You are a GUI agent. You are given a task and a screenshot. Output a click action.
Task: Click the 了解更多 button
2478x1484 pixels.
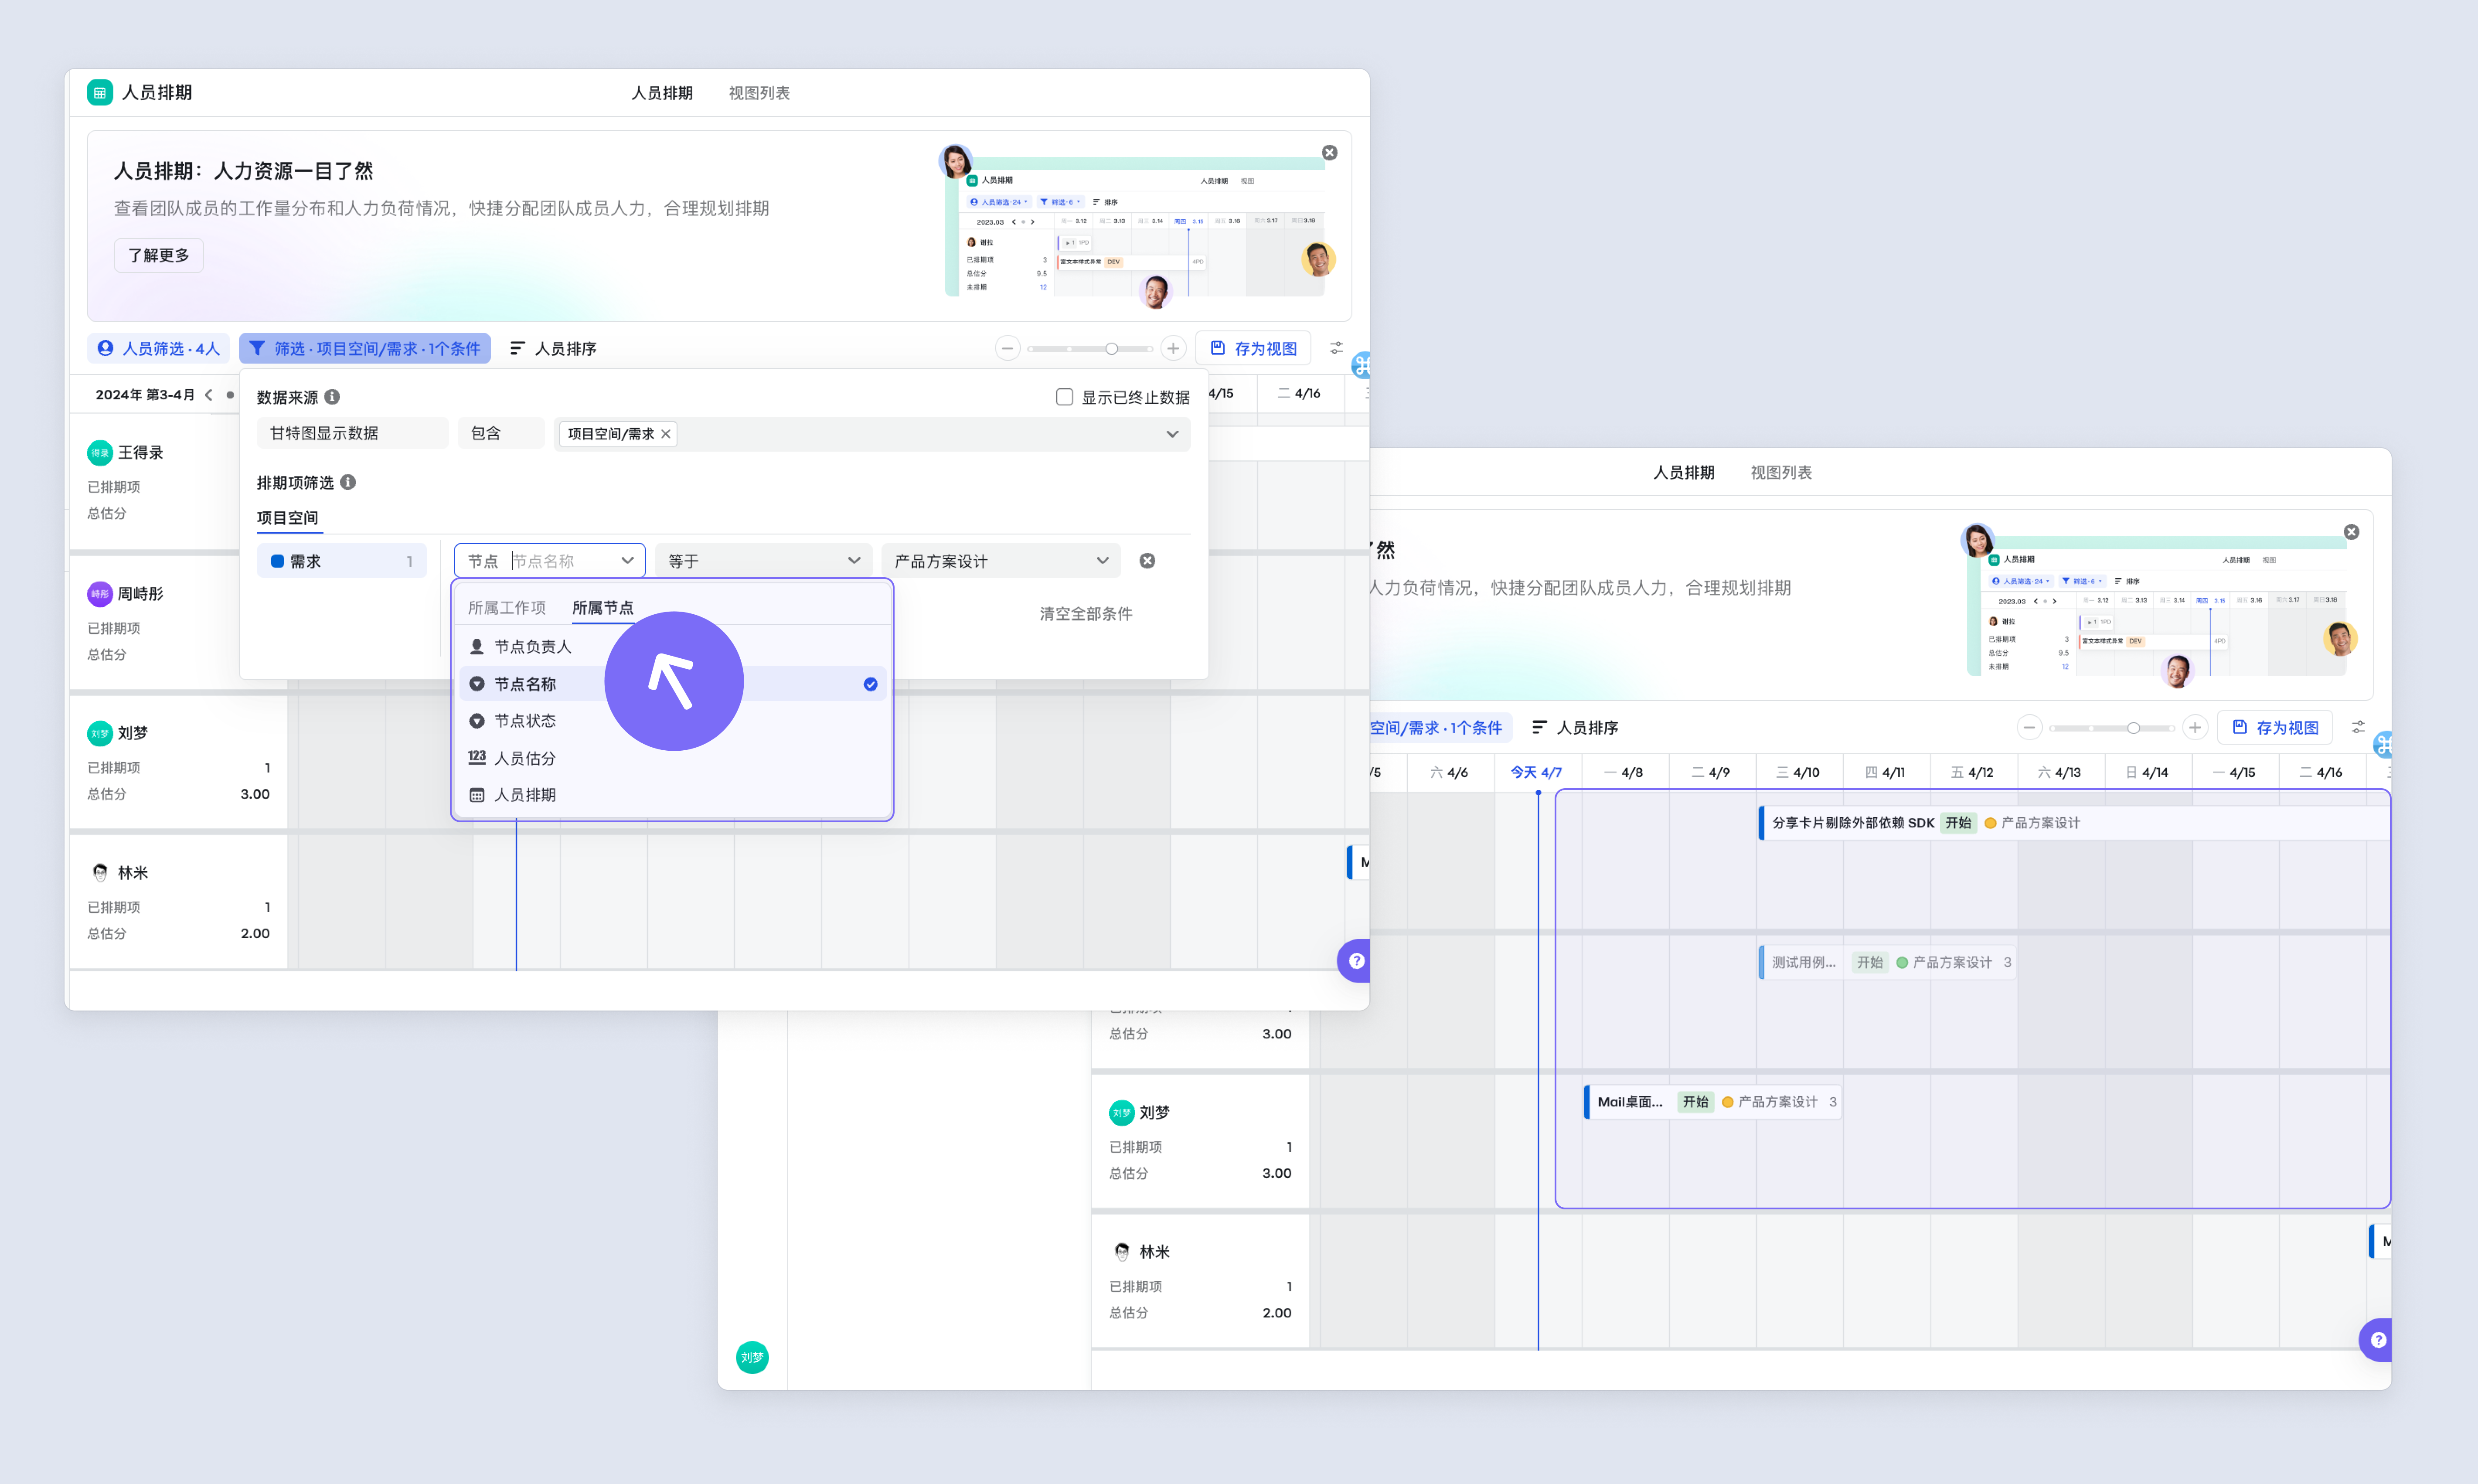[159, 255]
